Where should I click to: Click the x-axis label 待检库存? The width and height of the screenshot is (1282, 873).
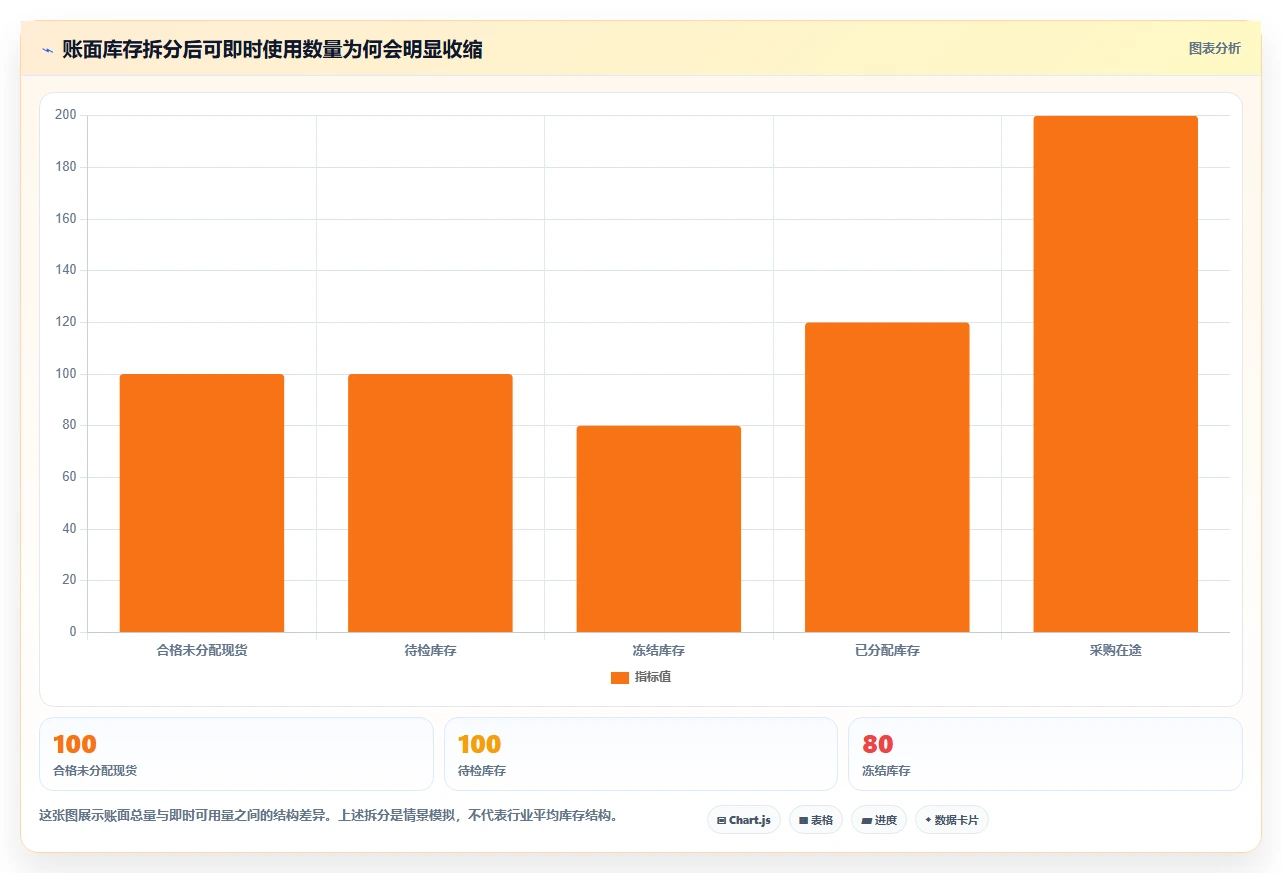tap(430, 650)
